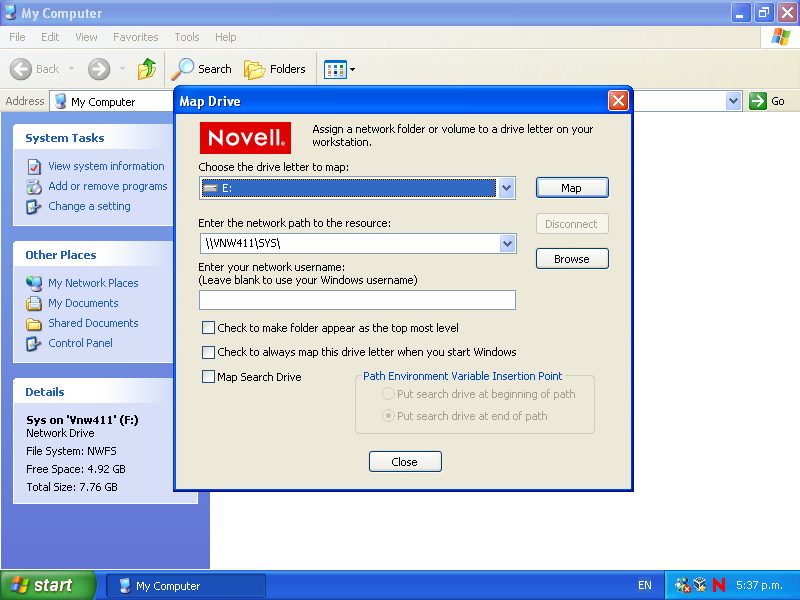Click the 5:37 p.m. clock
The height and width of the screenshot is (600, 800).
(x=759, y=585)
